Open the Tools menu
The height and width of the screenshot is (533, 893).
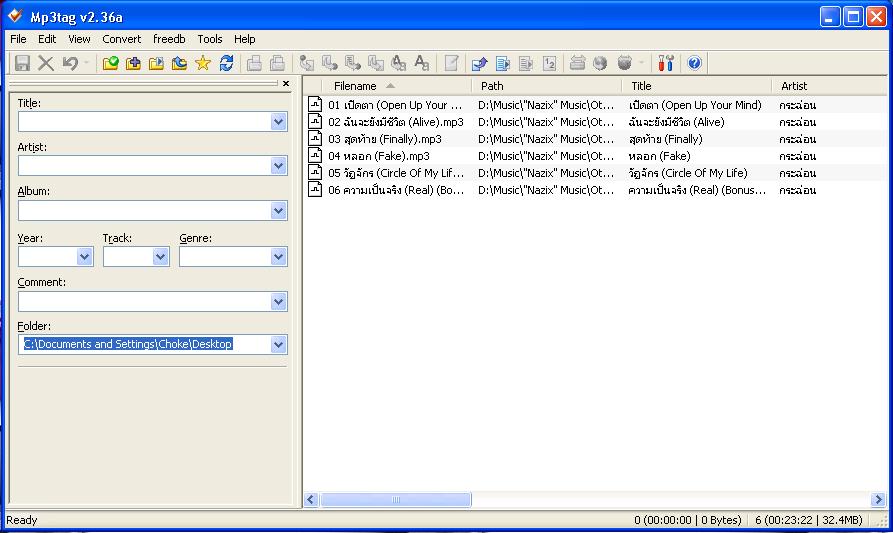coord(210,39)
